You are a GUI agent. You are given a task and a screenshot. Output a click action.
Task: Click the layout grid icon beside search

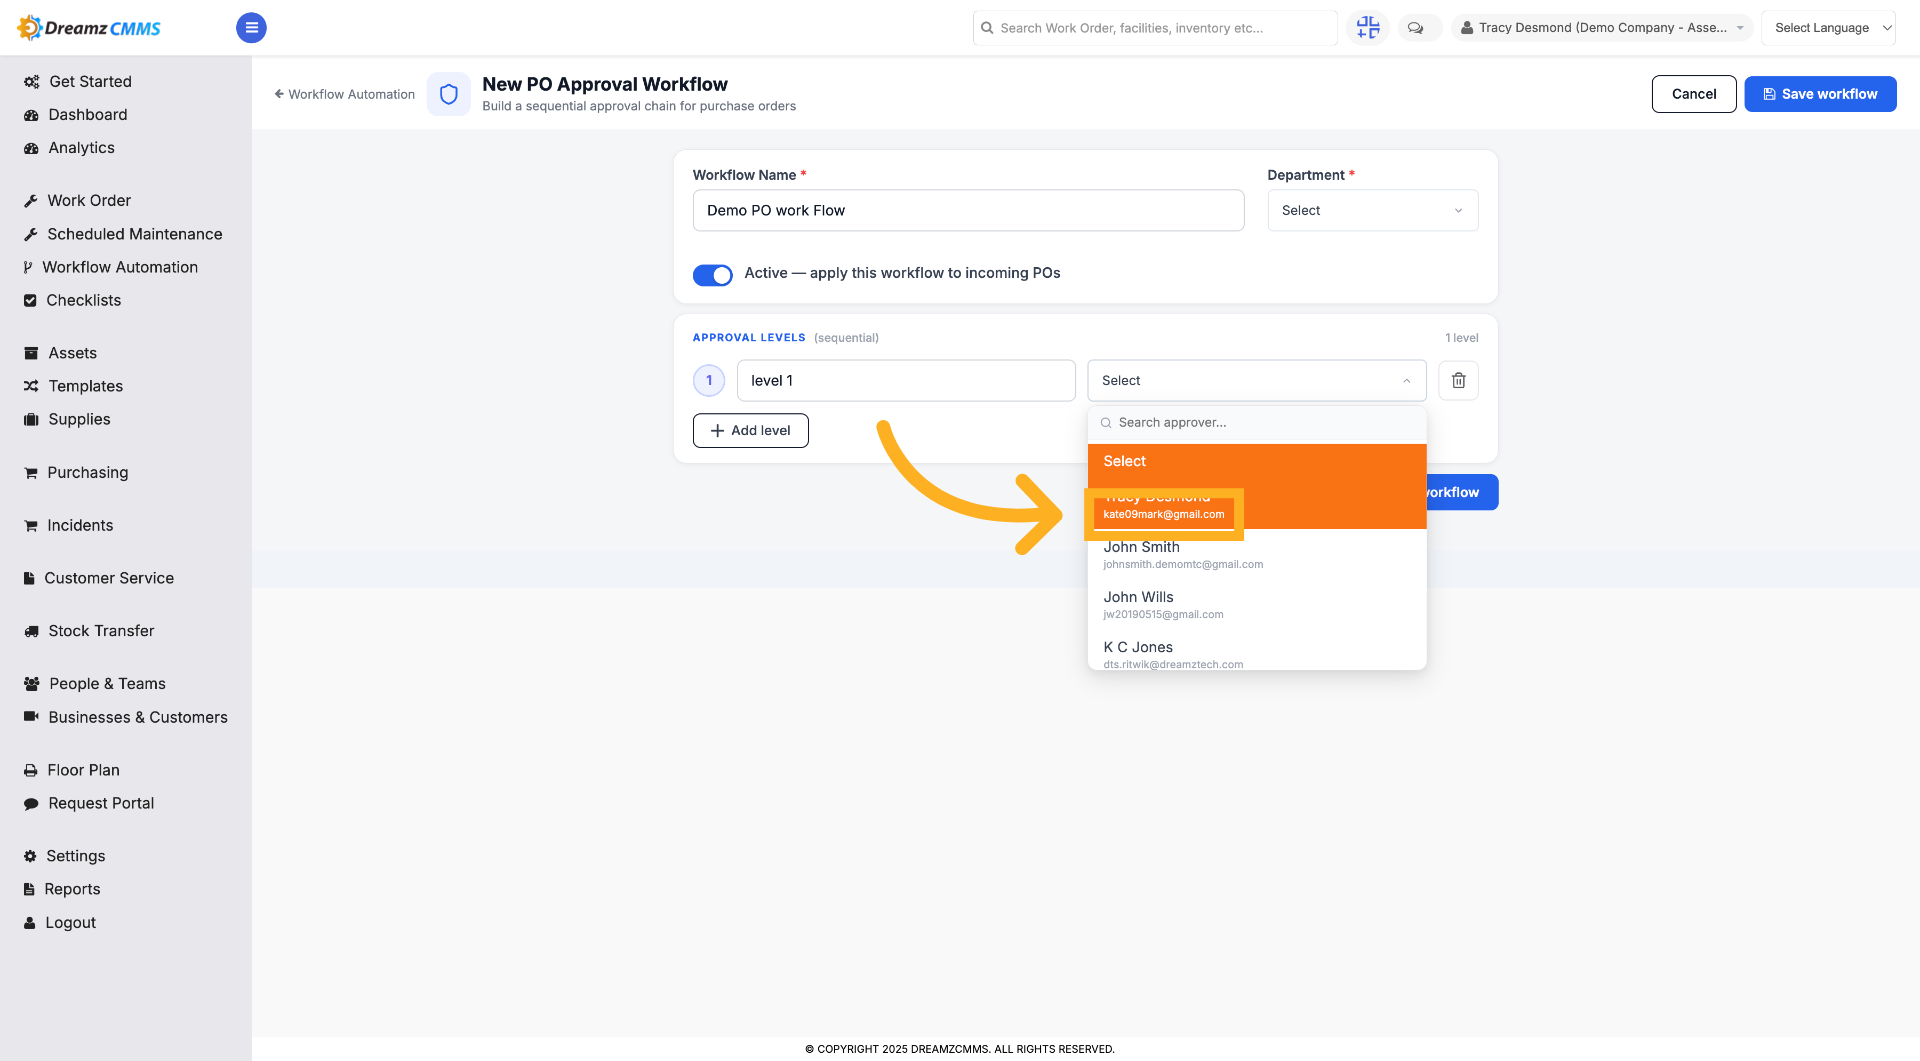(x=1368, y=28)
